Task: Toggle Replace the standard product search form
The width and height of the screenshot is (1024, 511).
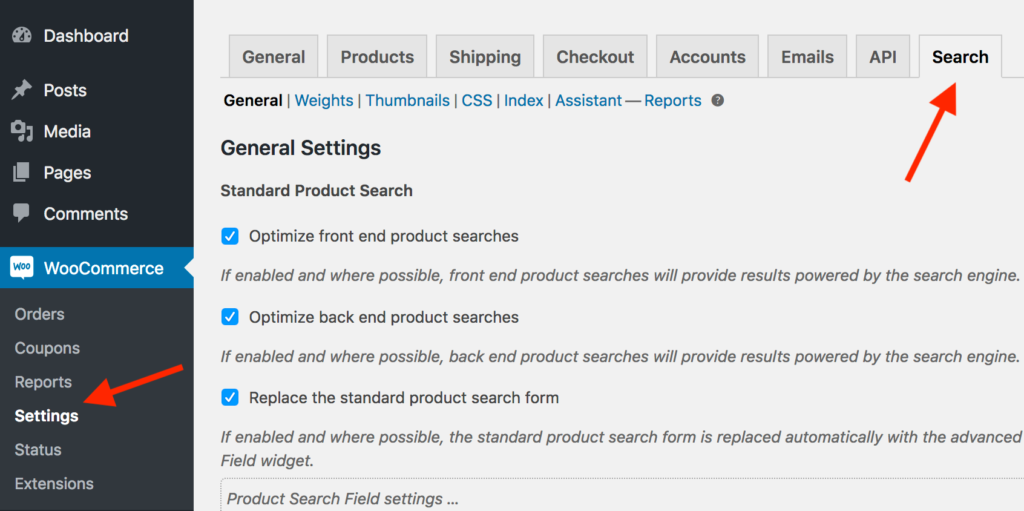Action: point(230,397)
